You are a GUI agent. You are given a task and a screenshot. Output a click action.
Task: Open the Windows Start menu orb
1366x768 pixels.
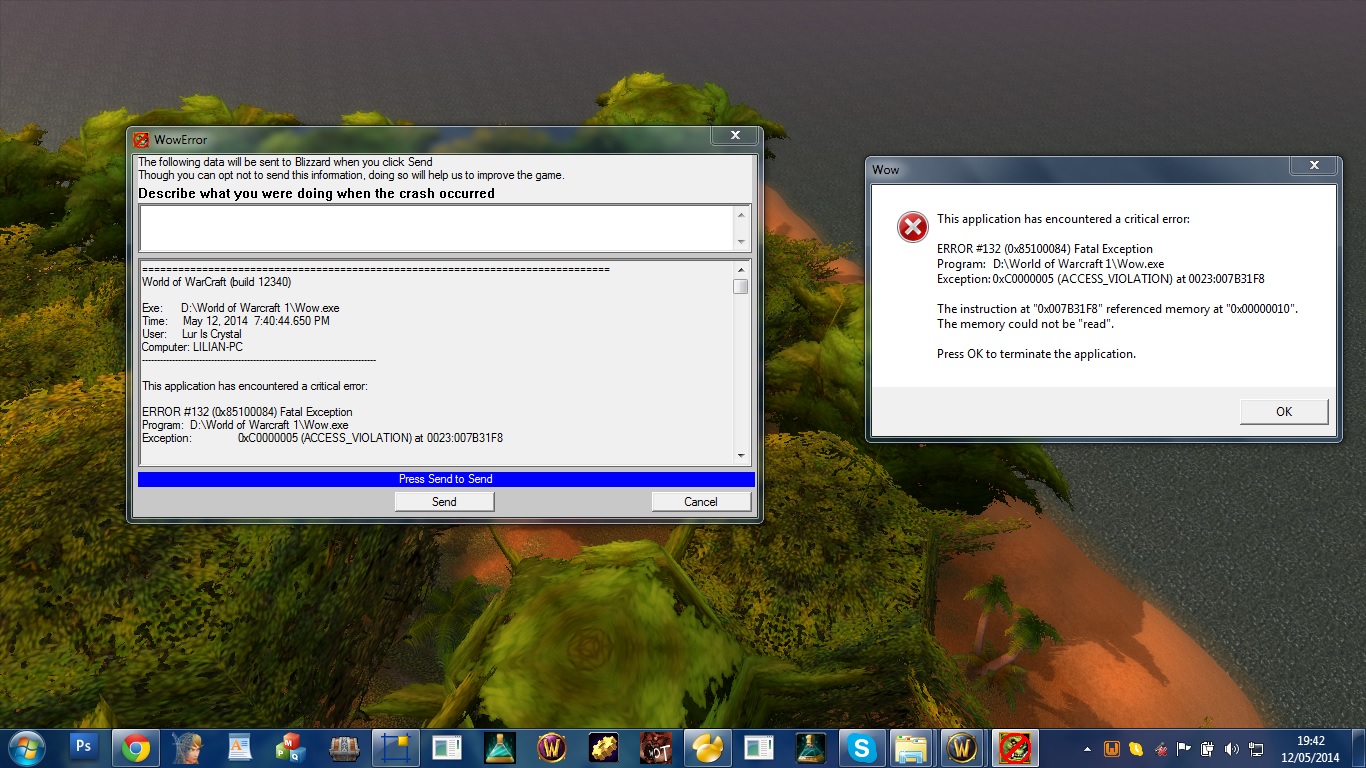click(x=26, y=747)
